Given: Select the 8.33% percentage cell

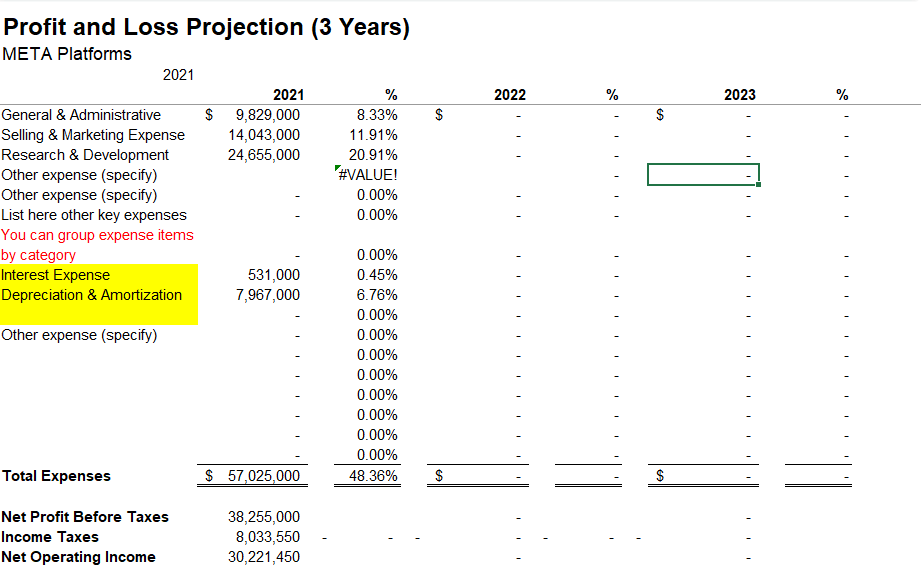Looking at the screenshot, I should [x=377, y=115].
